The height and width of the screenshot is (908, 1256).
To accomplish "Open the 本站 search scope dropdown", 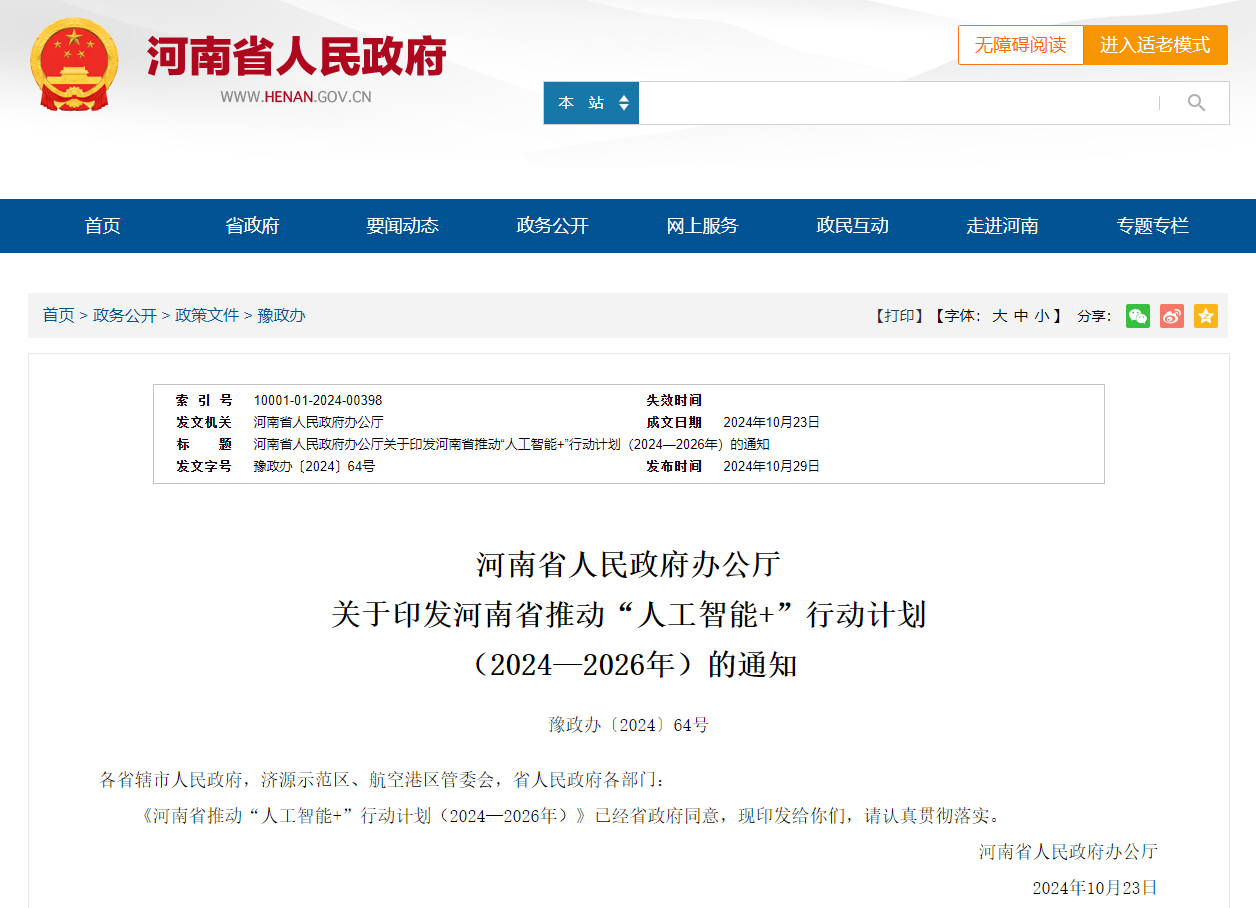I will [592, 103].
